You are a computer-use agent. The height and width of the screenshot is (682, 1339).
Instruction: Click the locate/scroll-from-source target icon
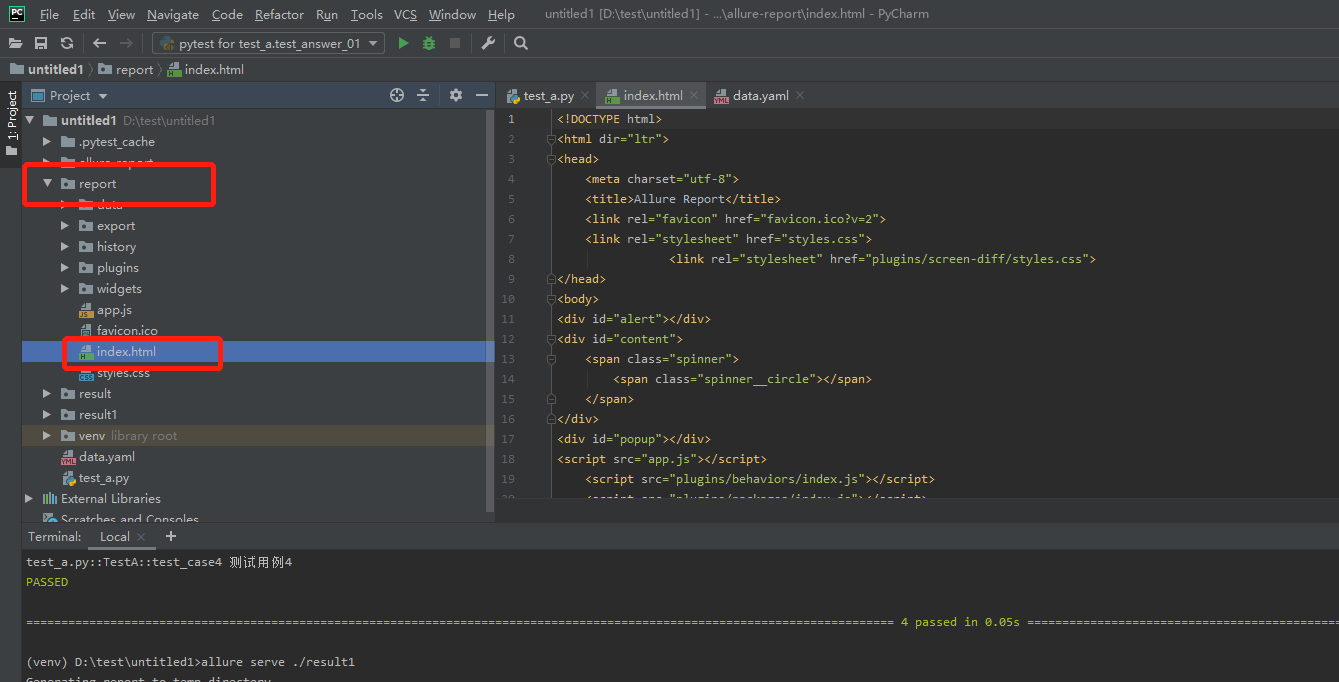(x=397, y=95)
